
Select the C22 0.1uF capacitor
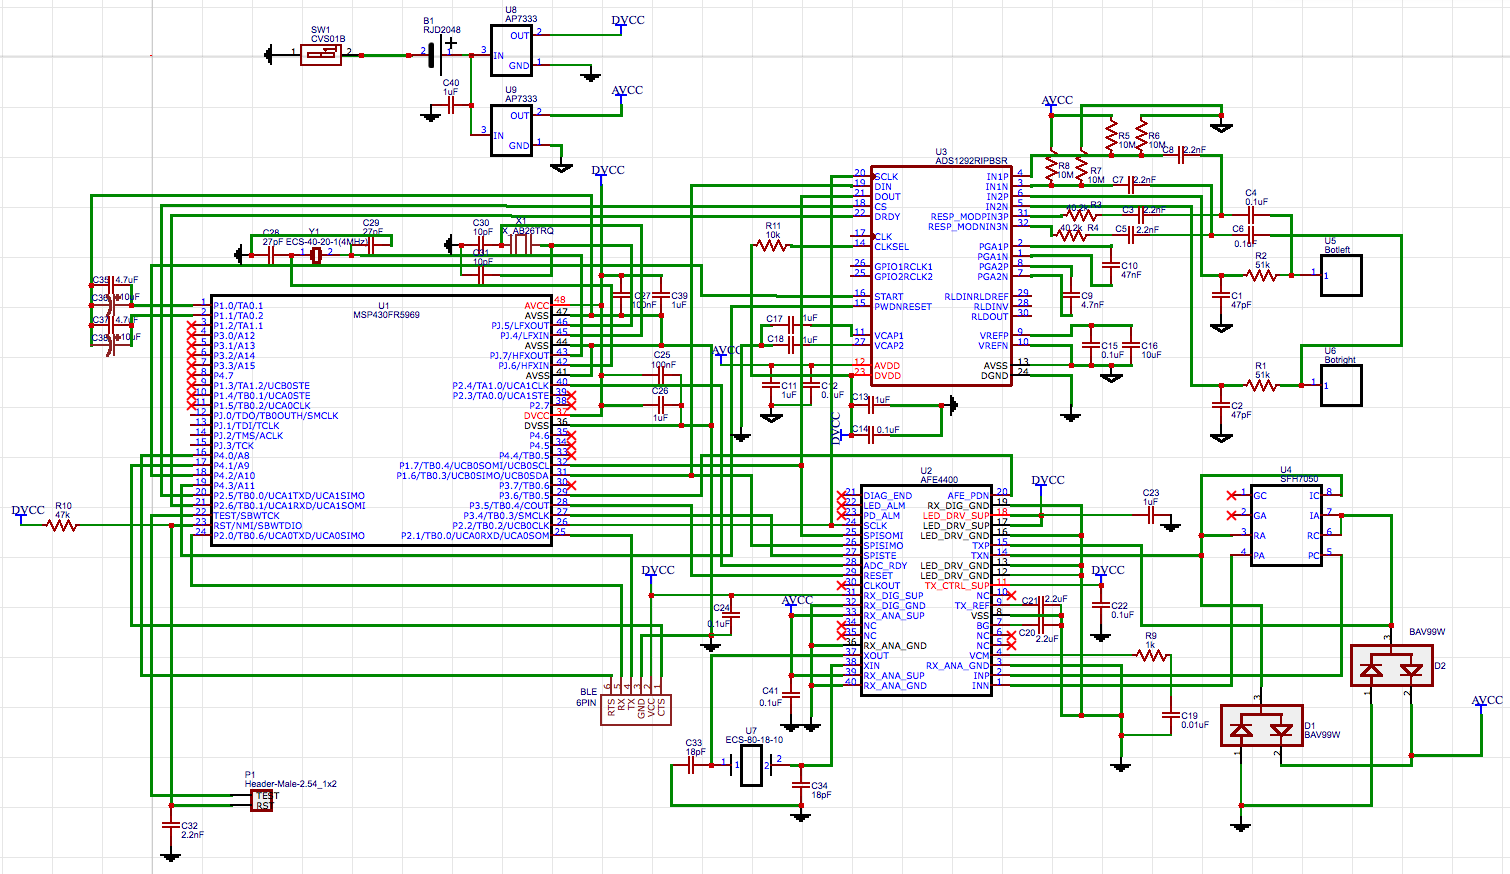click(x=1101, y=606)
